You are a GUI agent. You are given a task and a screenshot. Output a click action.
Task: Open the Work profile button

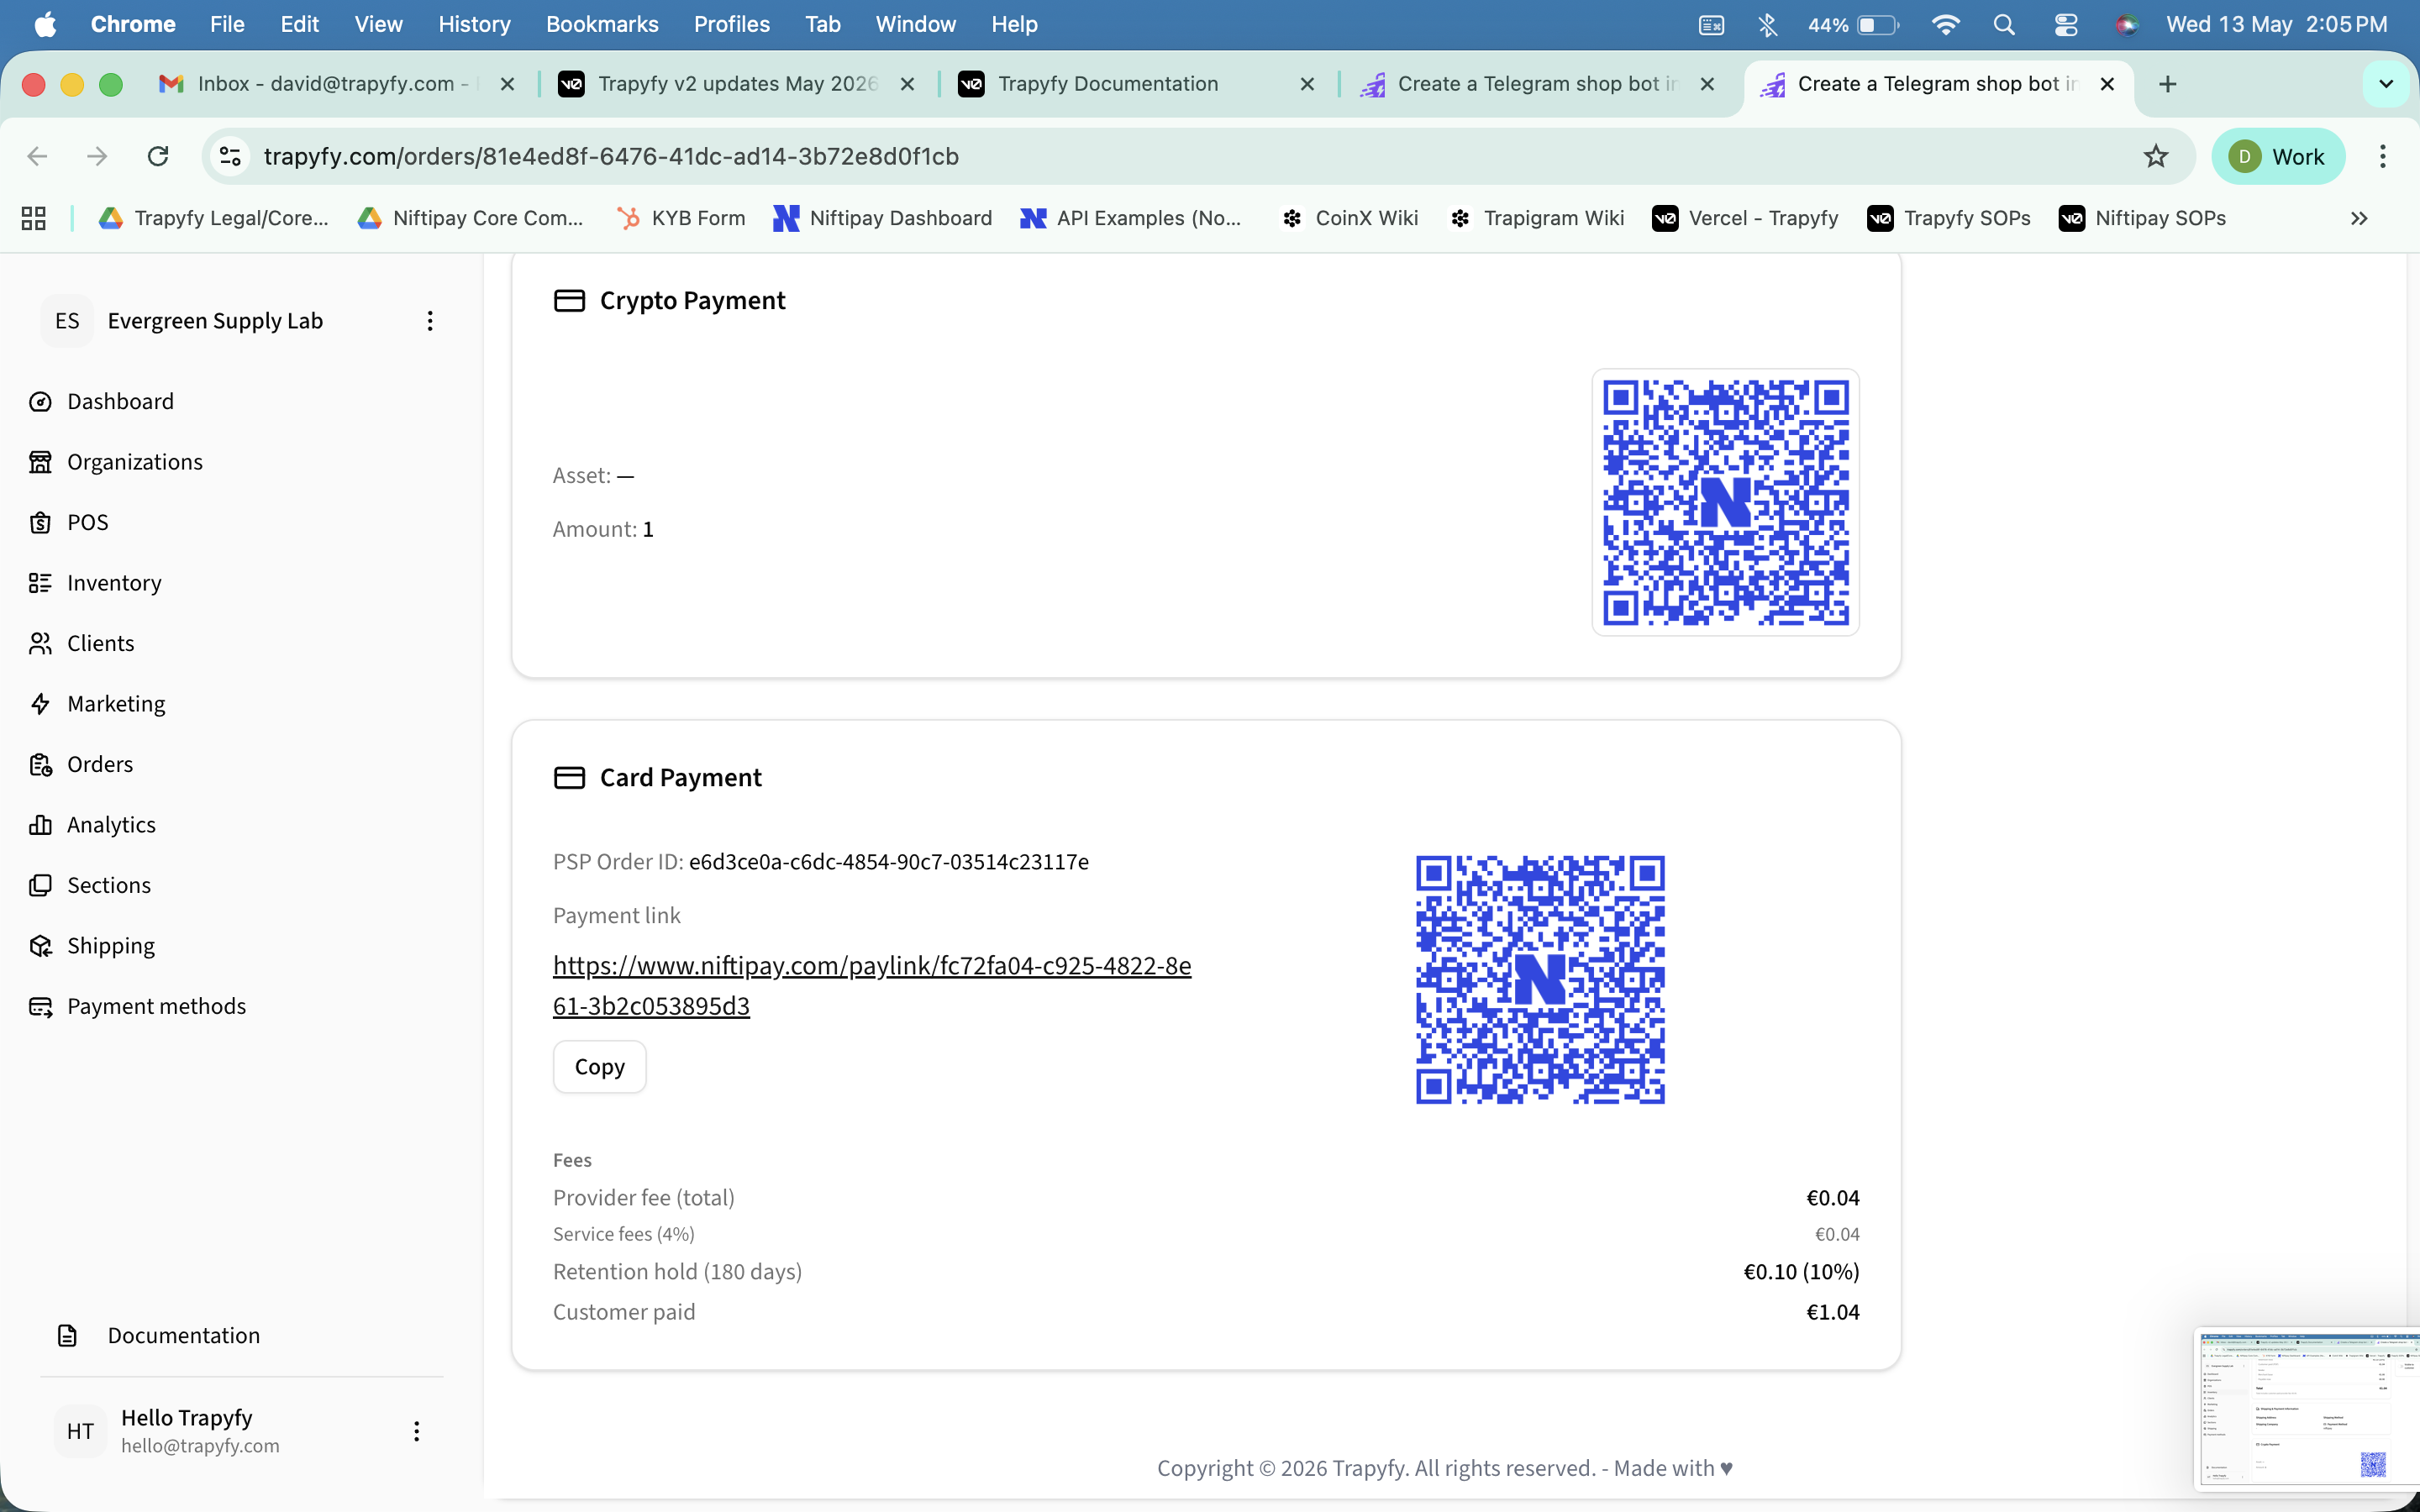click(x=2278, y=156)
